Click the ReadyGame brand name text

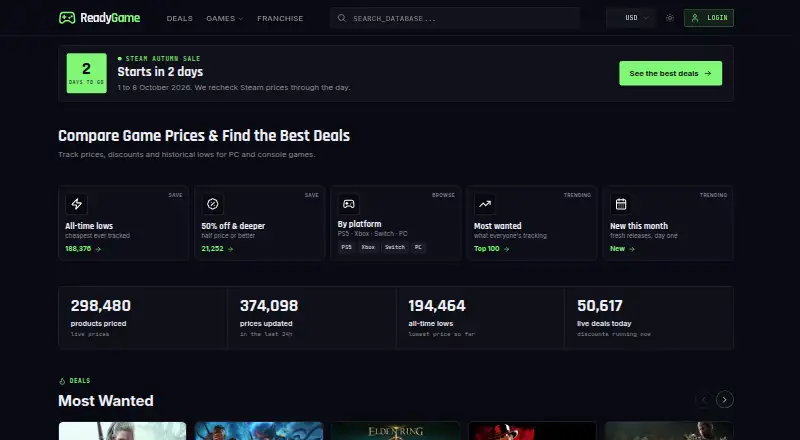[x=110, y=18]
